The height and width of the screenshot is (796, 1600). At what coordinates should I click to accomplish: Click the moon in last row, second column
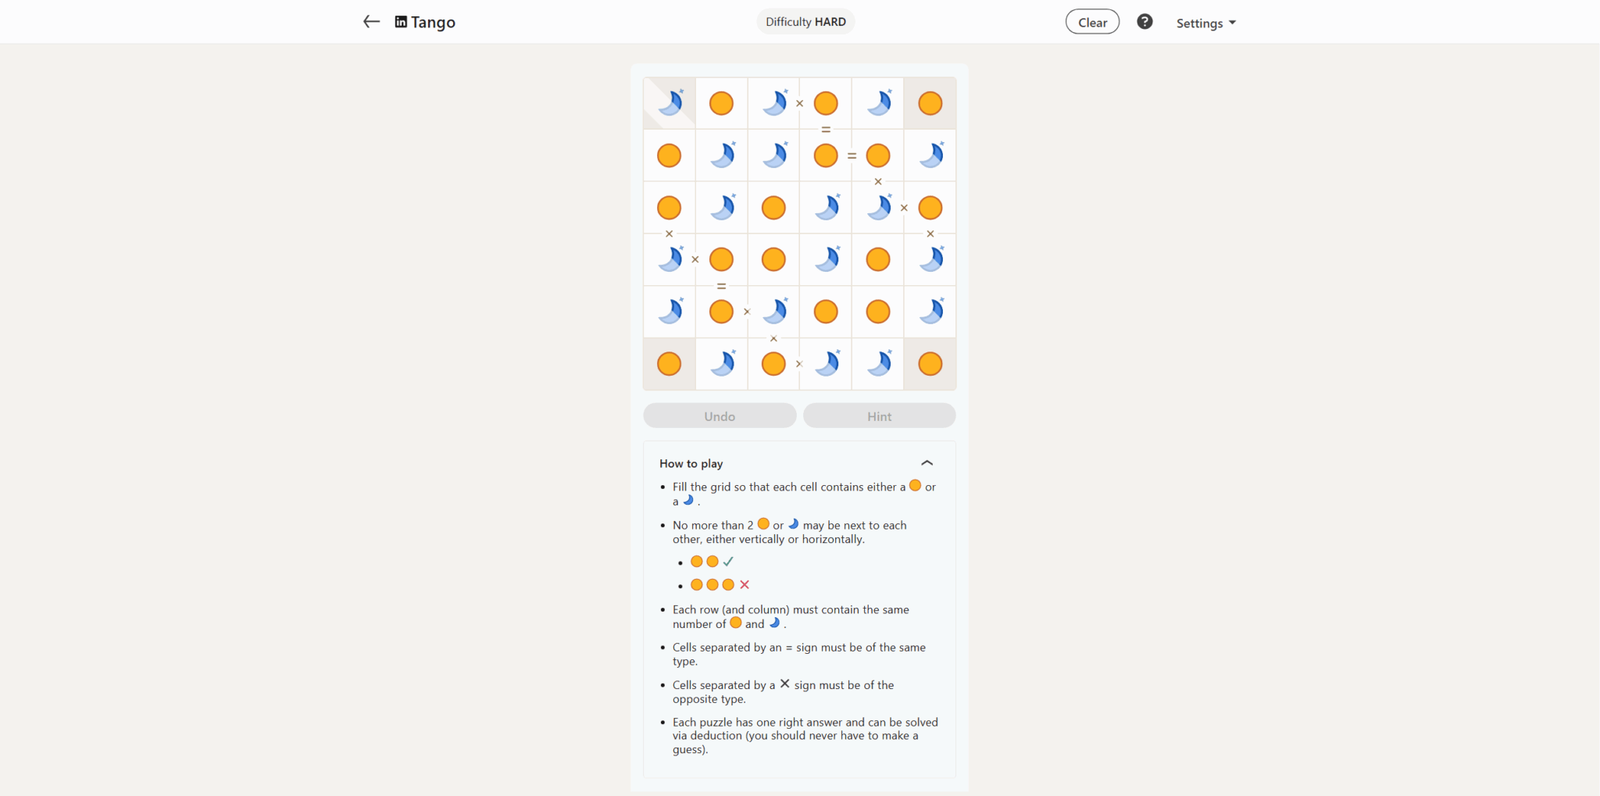722,364
